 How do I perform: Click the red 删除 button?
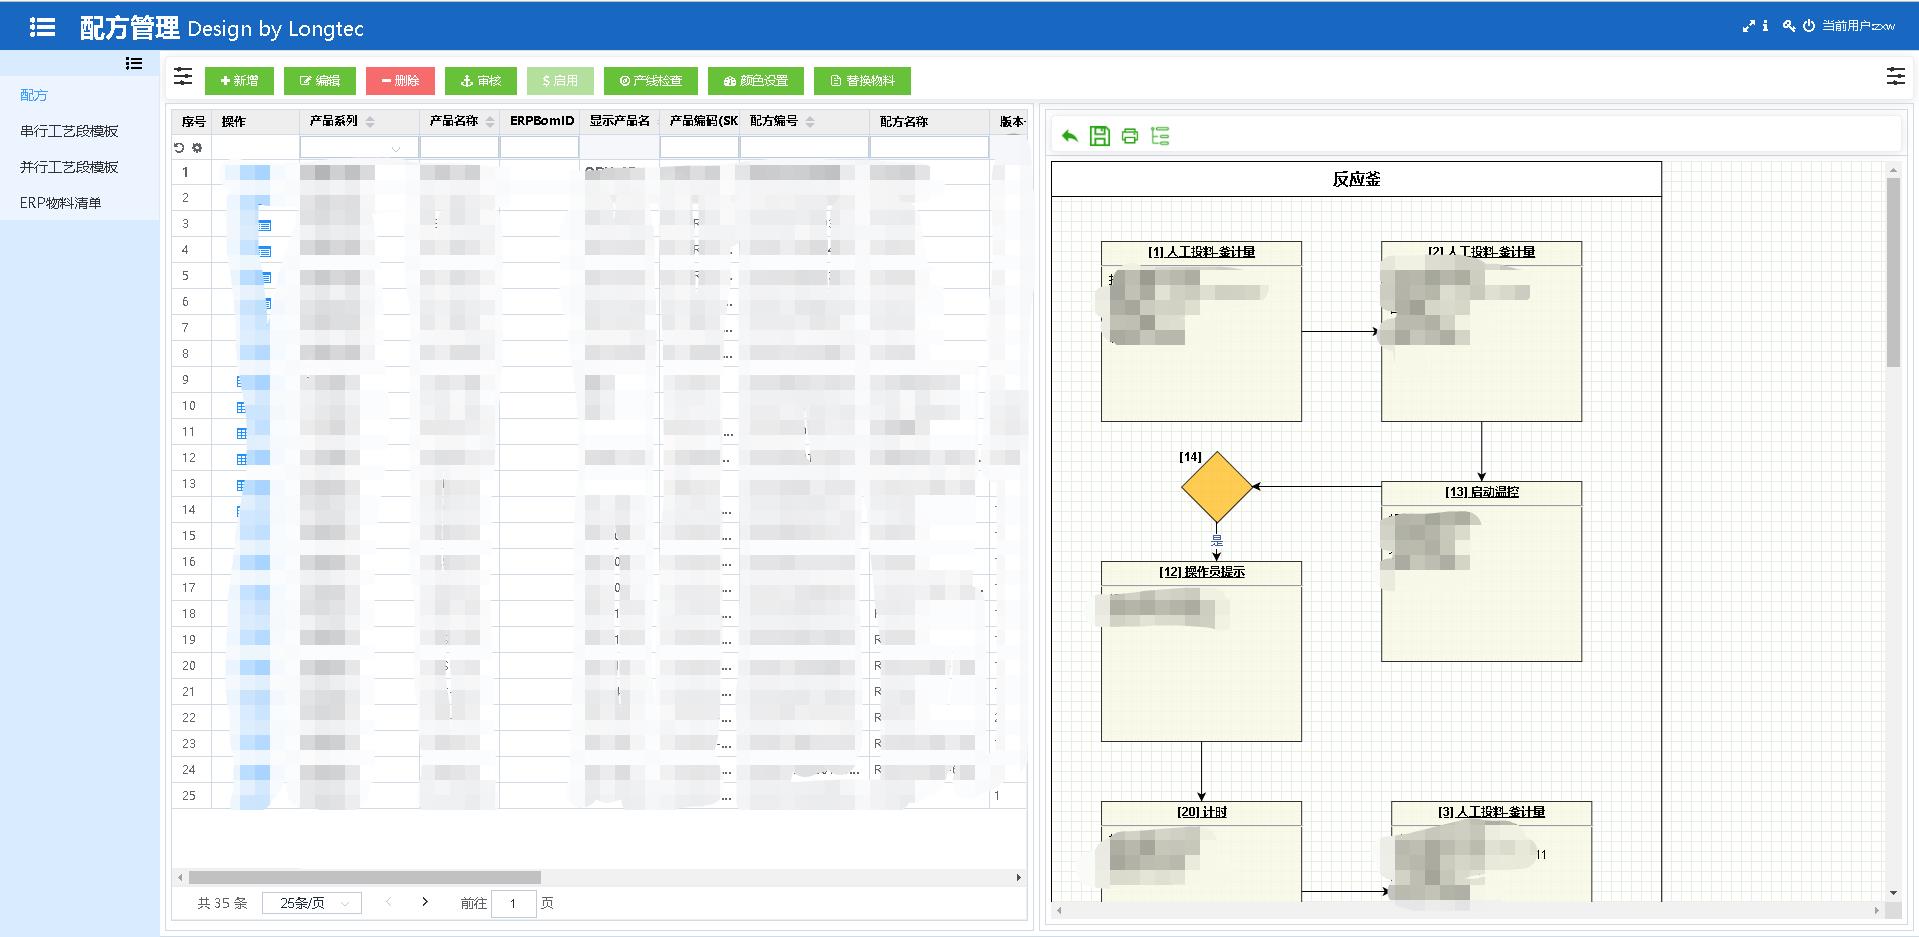pos(400,81)
